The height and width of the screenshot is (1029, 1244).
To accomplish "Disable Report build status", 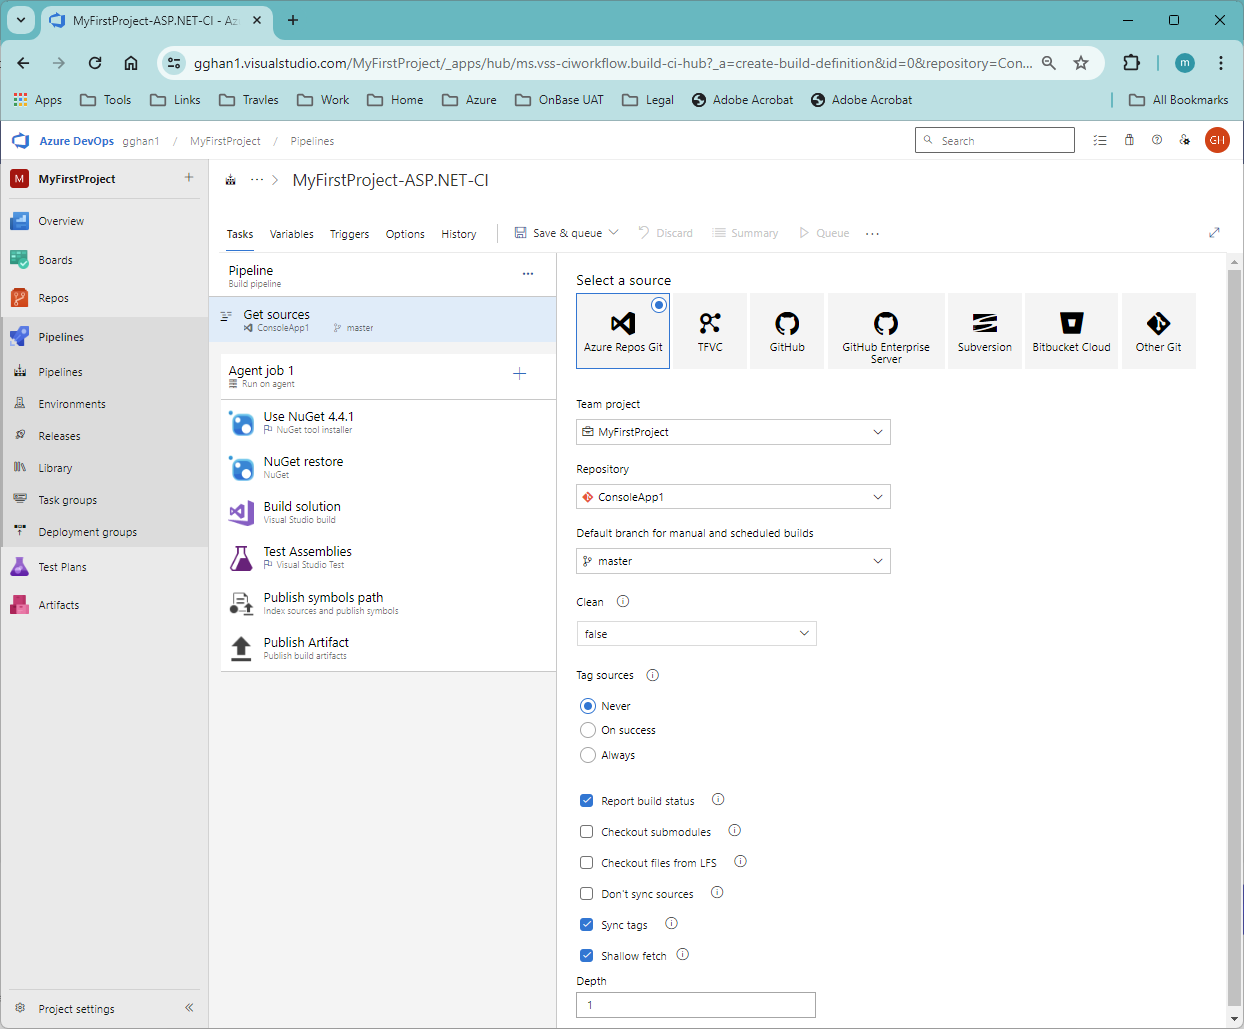I will point(587,800).
